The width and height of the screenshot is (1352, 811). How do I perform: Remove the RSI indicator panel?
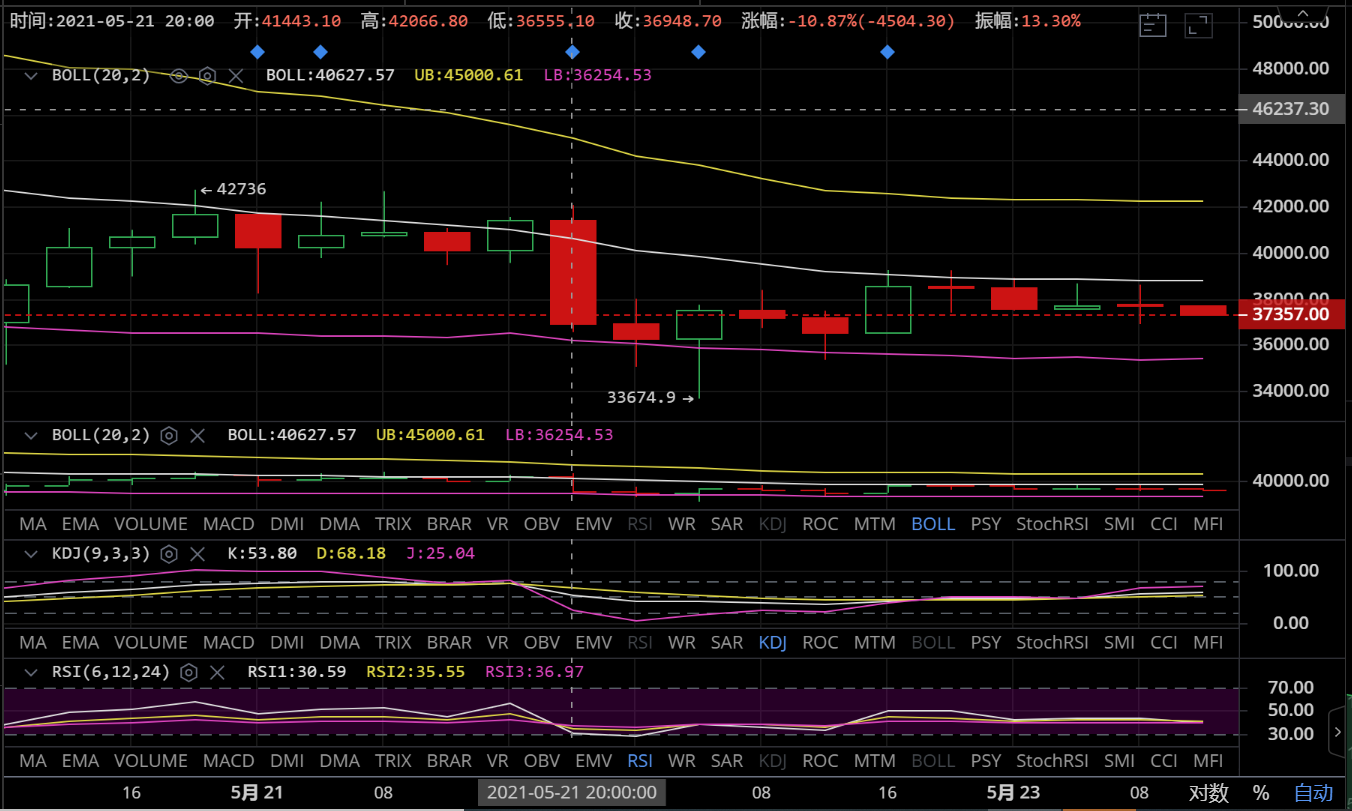(x=217, y=672)
